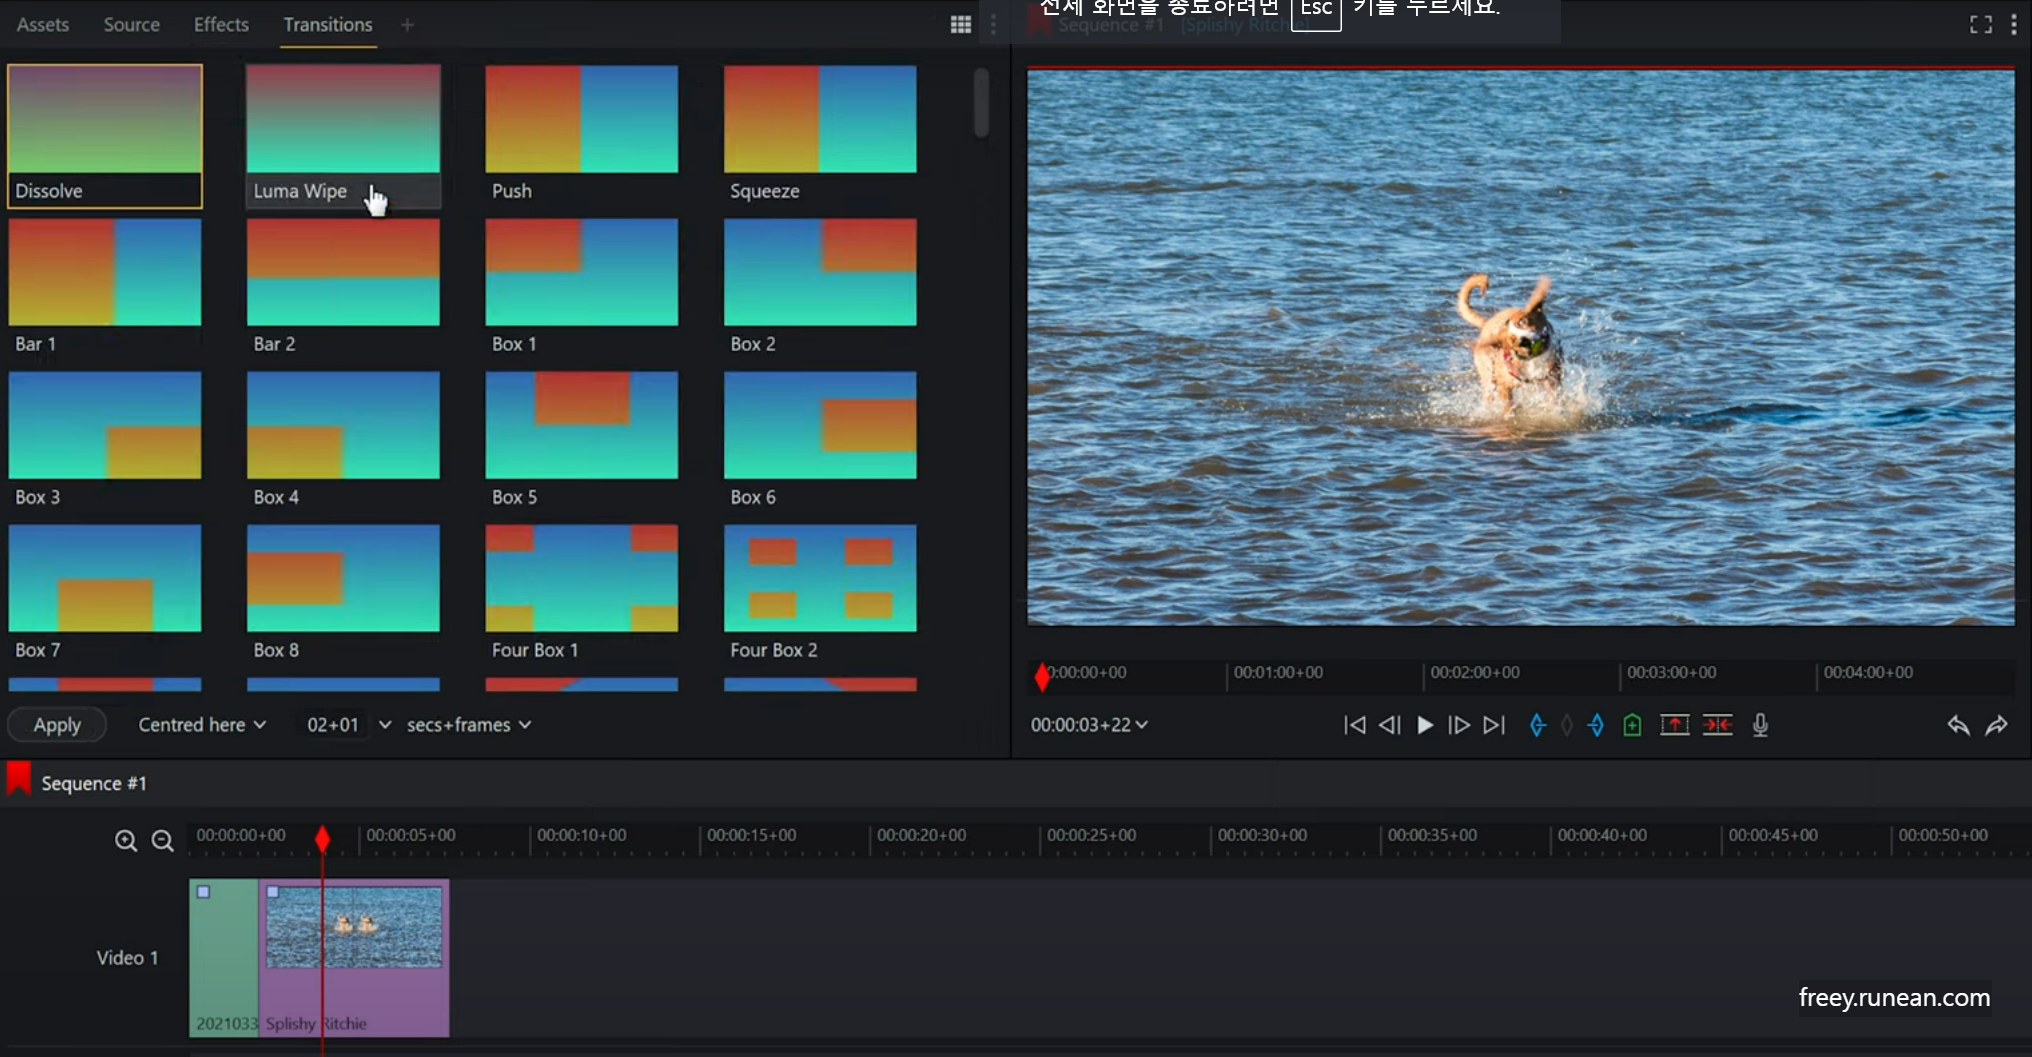Choose the Box 4 transition

tap(343, 442)
